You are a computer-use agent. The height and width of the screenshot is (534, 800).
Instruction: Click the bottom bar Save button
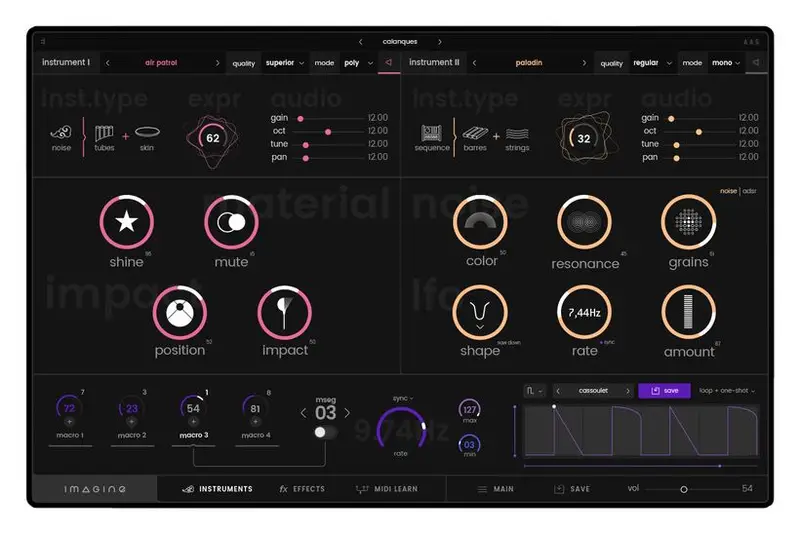[572, 489]
